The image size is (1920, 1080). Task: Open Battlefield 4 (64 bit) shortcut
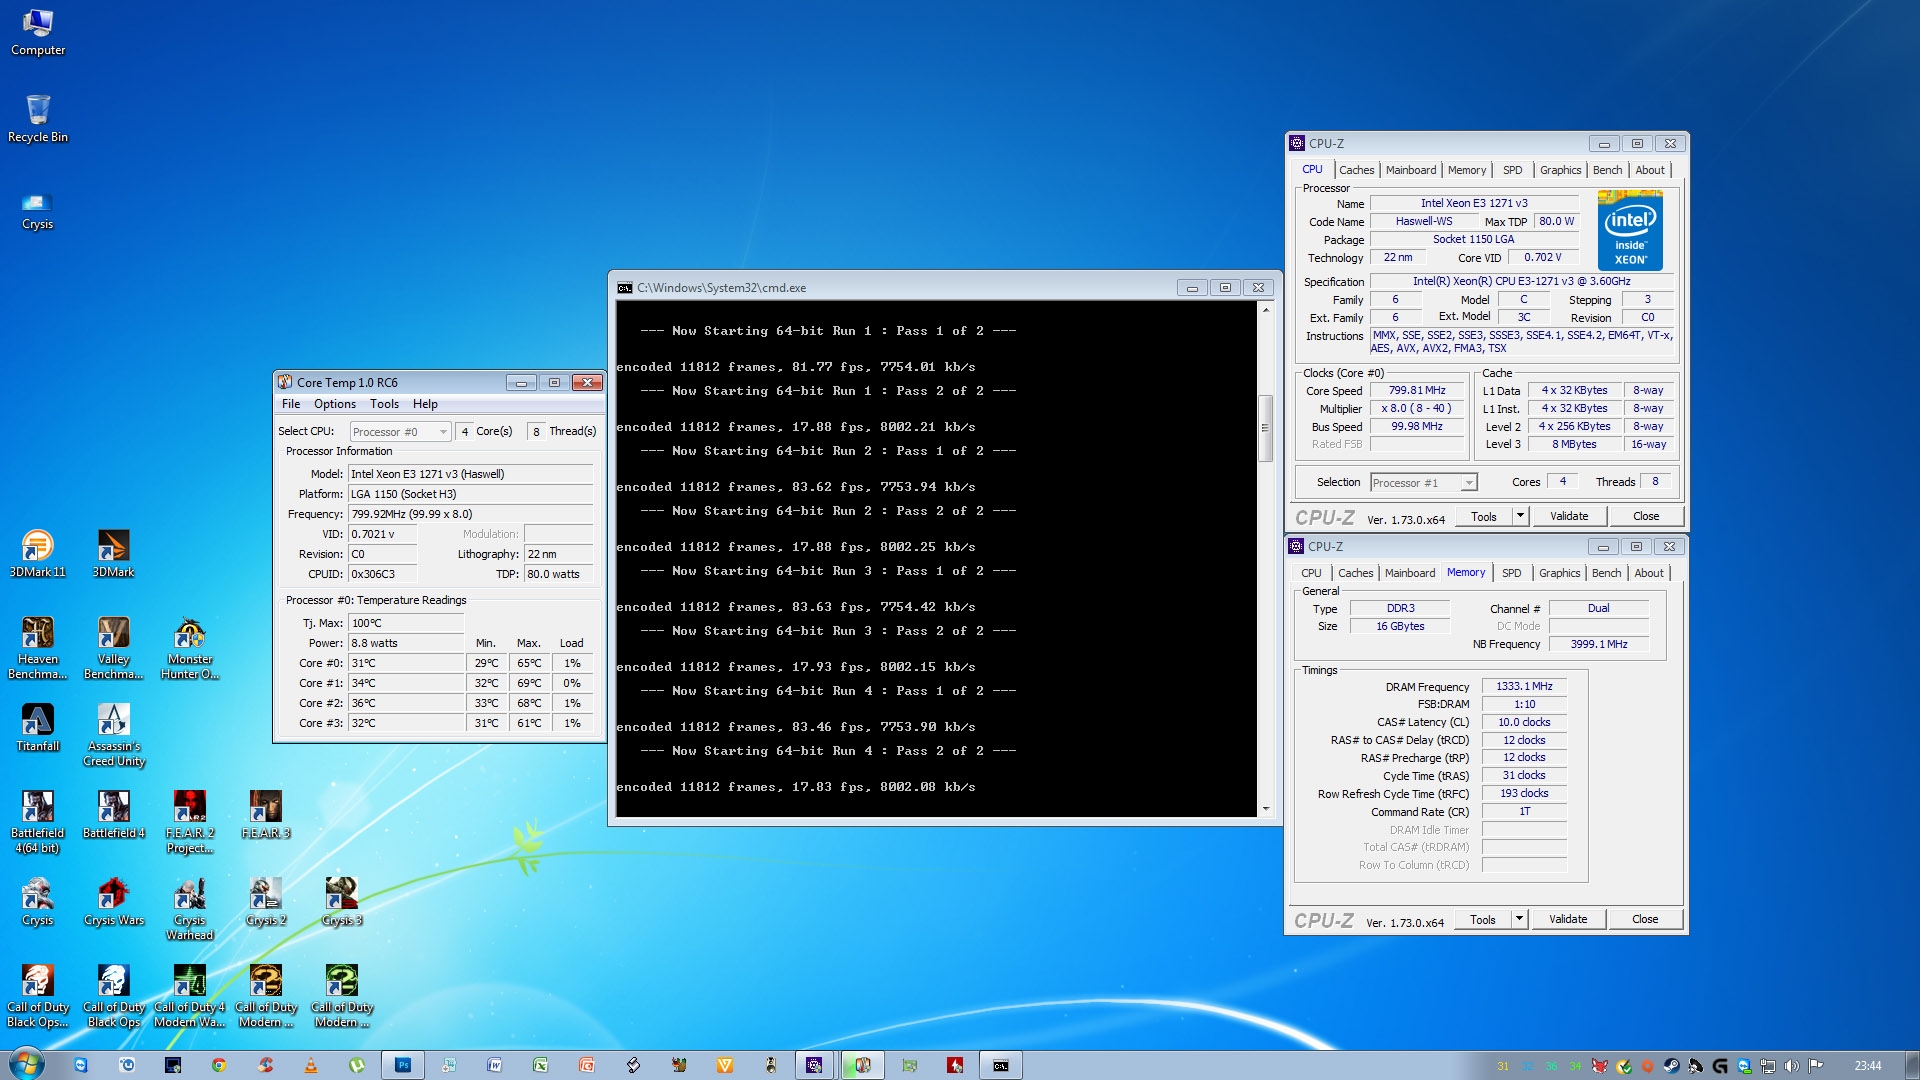coord(38,822)
